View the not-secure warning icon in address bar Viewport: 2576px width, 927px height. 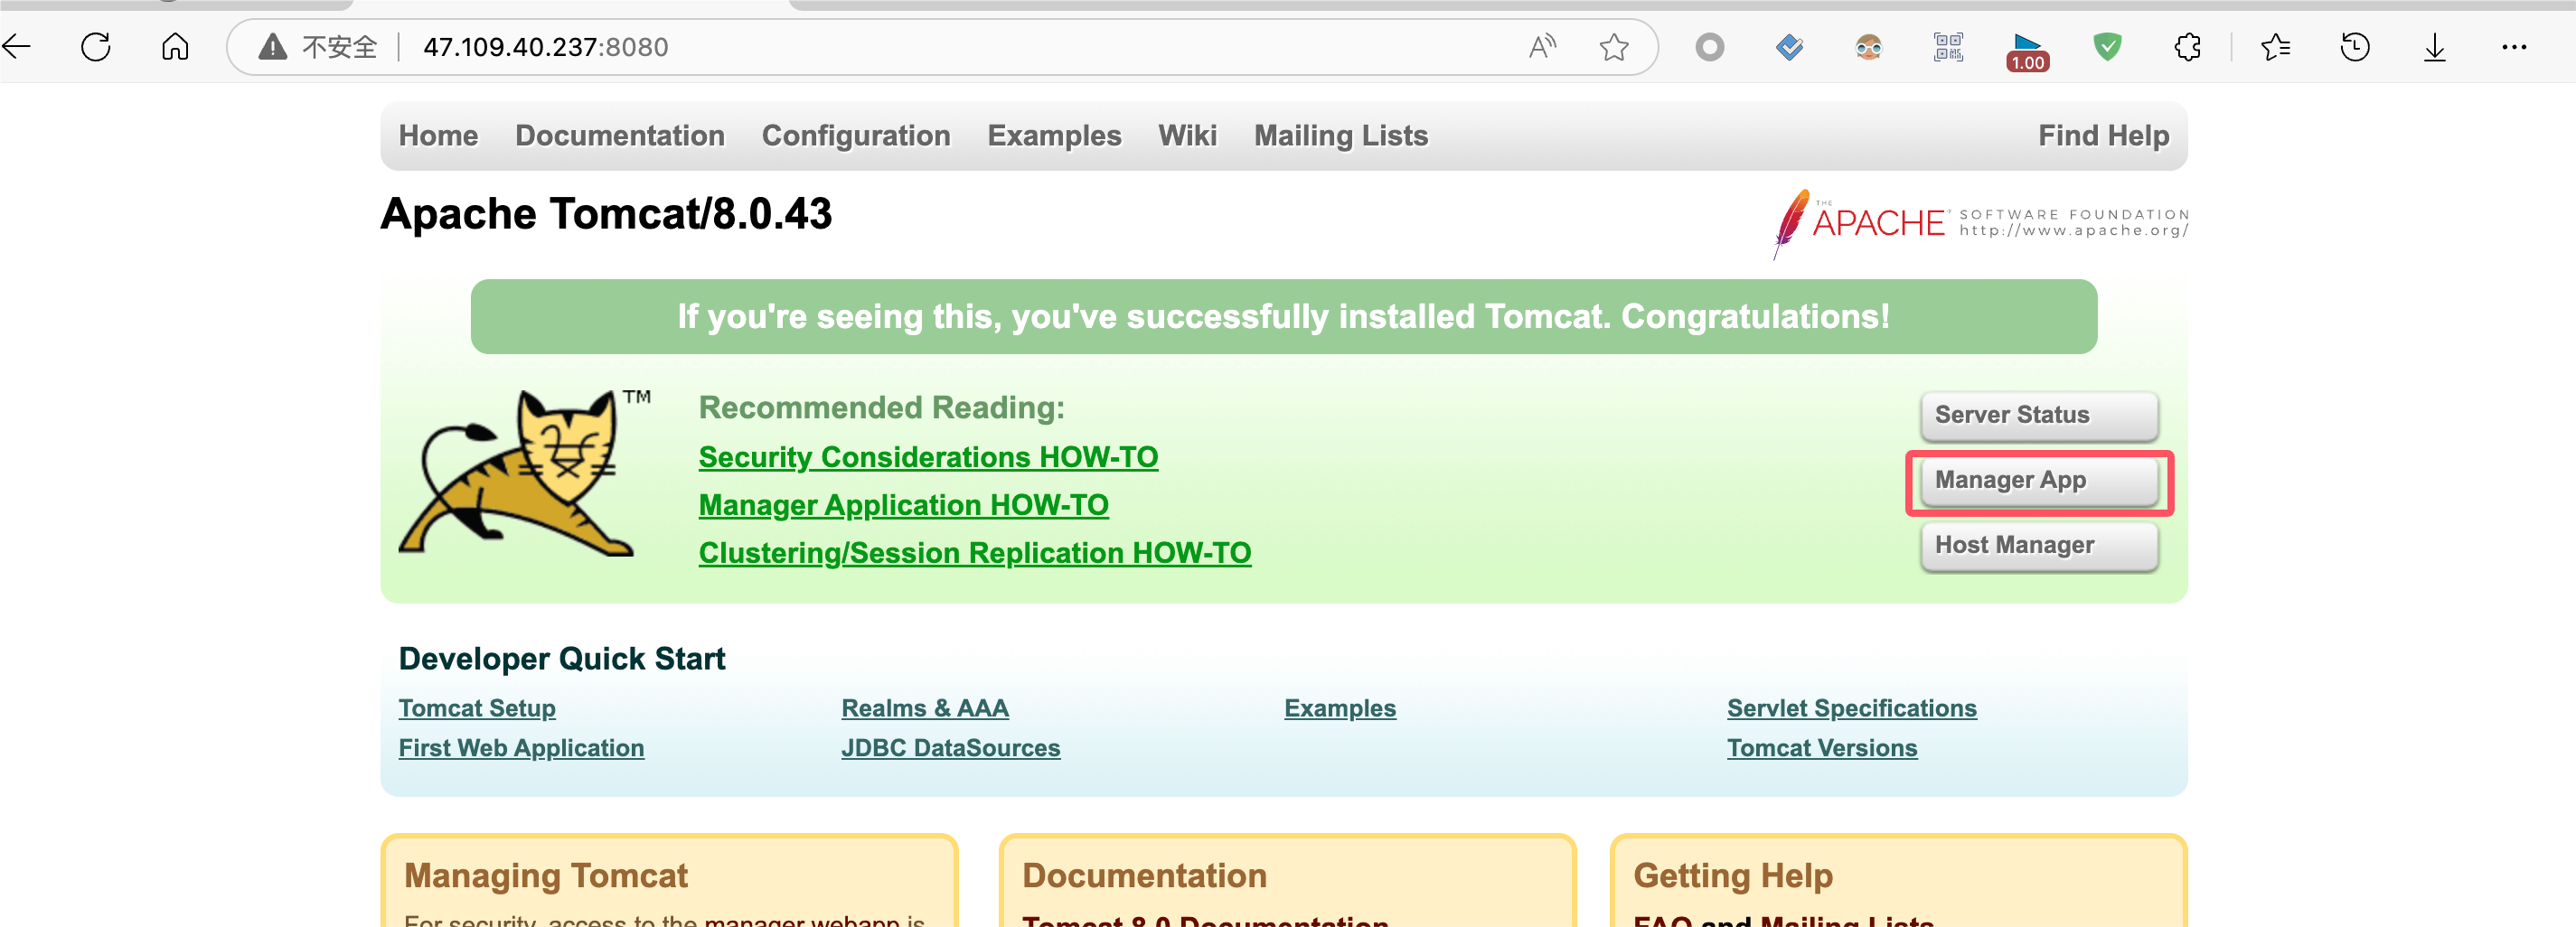pyautogui.click(x=272, y=47)
